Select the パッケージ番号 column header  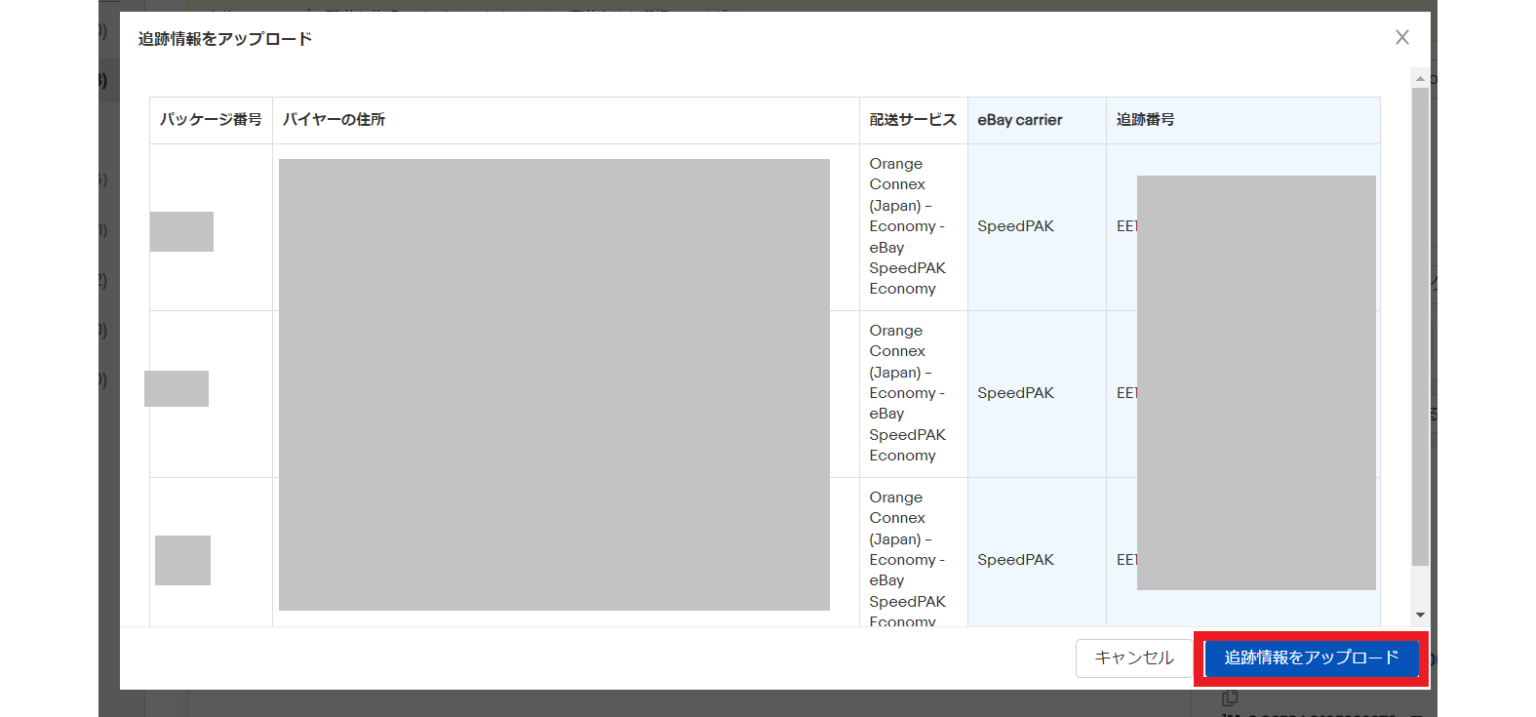coord(211,120)
